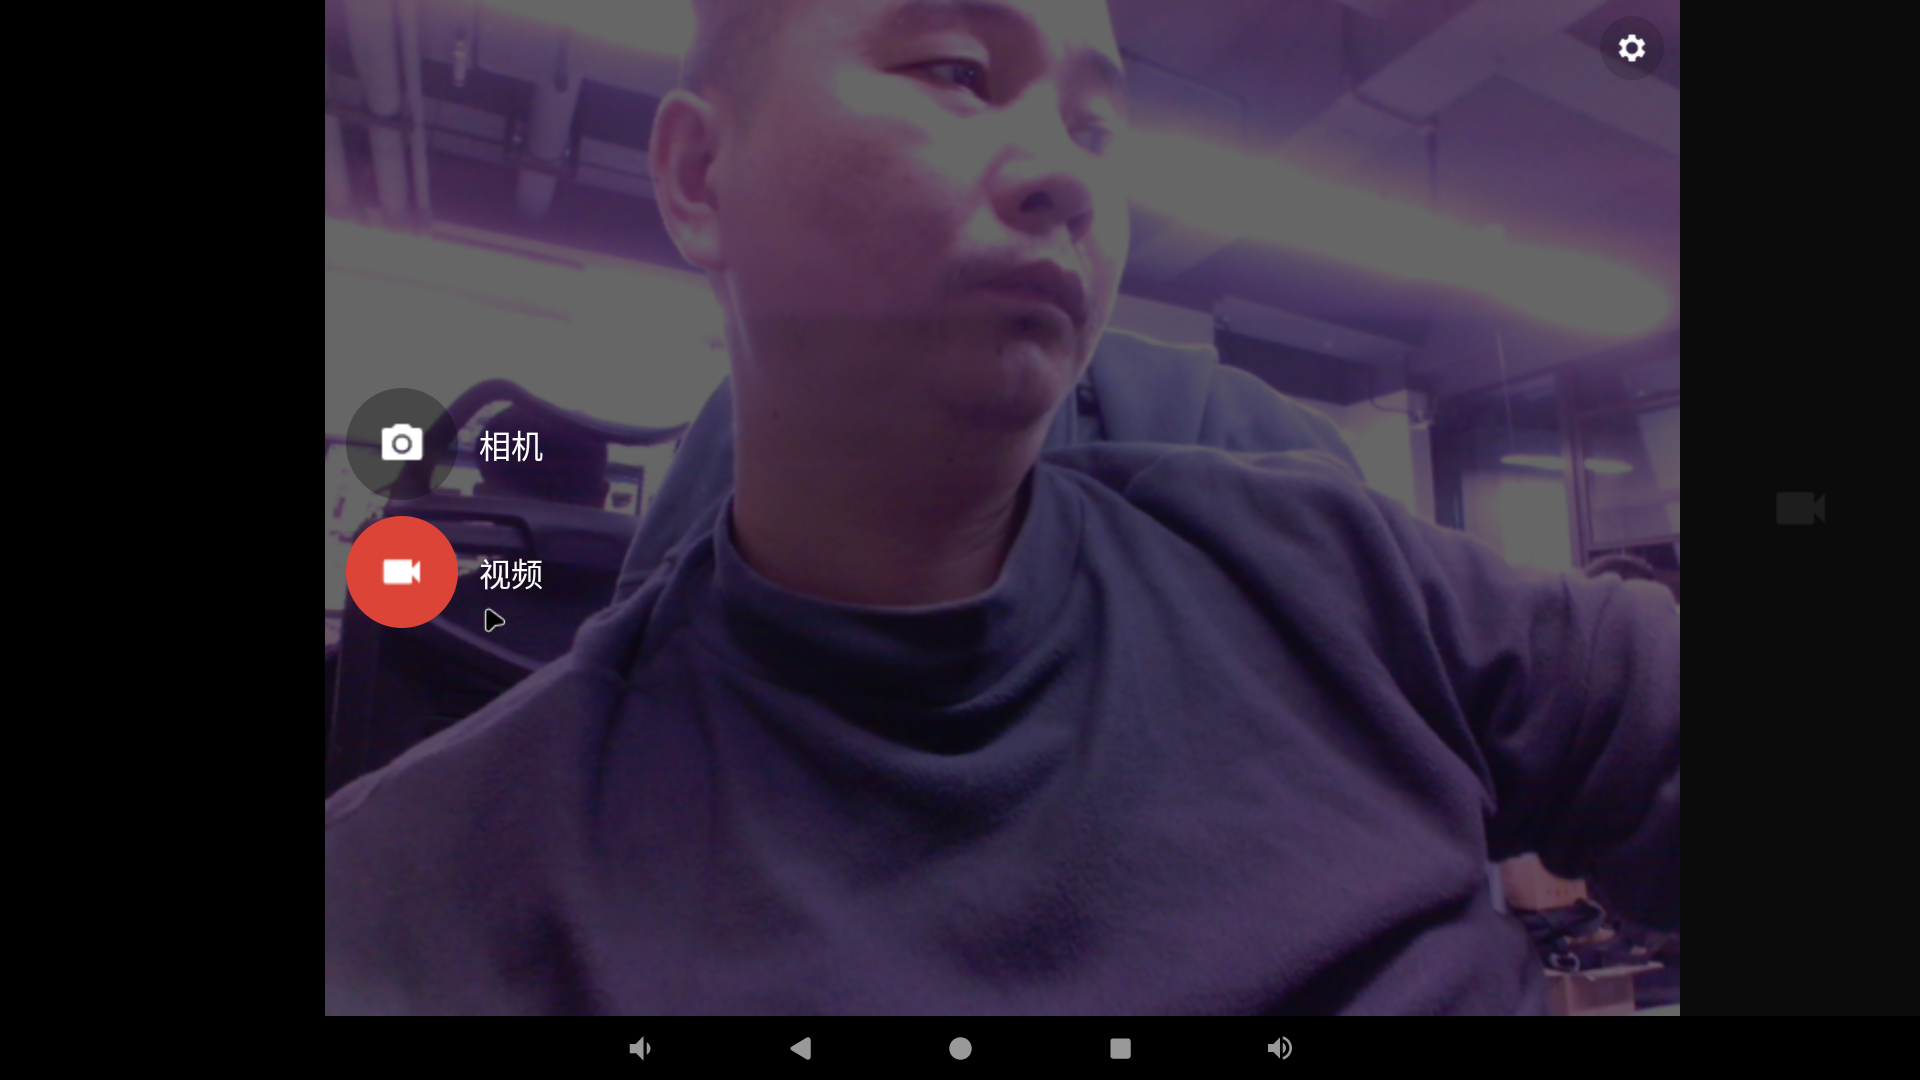
Task: Tap the home circle navigation icon
Action: [960, 1048]
